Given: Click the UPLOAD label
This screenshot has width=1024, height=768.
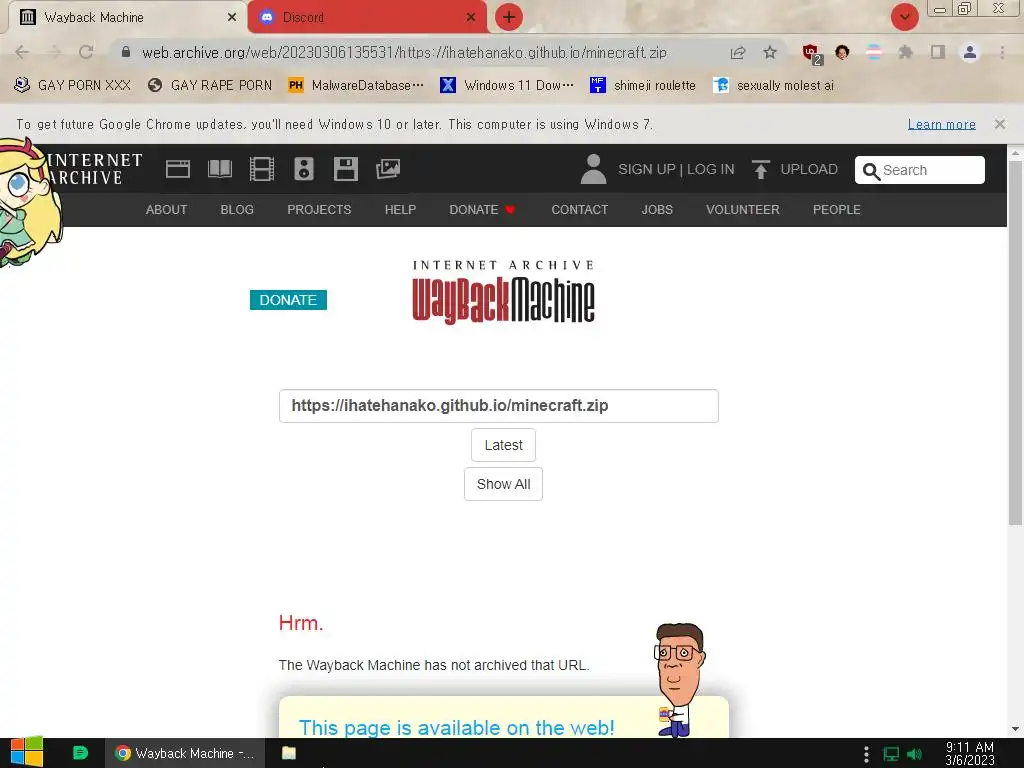Looking at the screenshot, I should tap(808, 169).
